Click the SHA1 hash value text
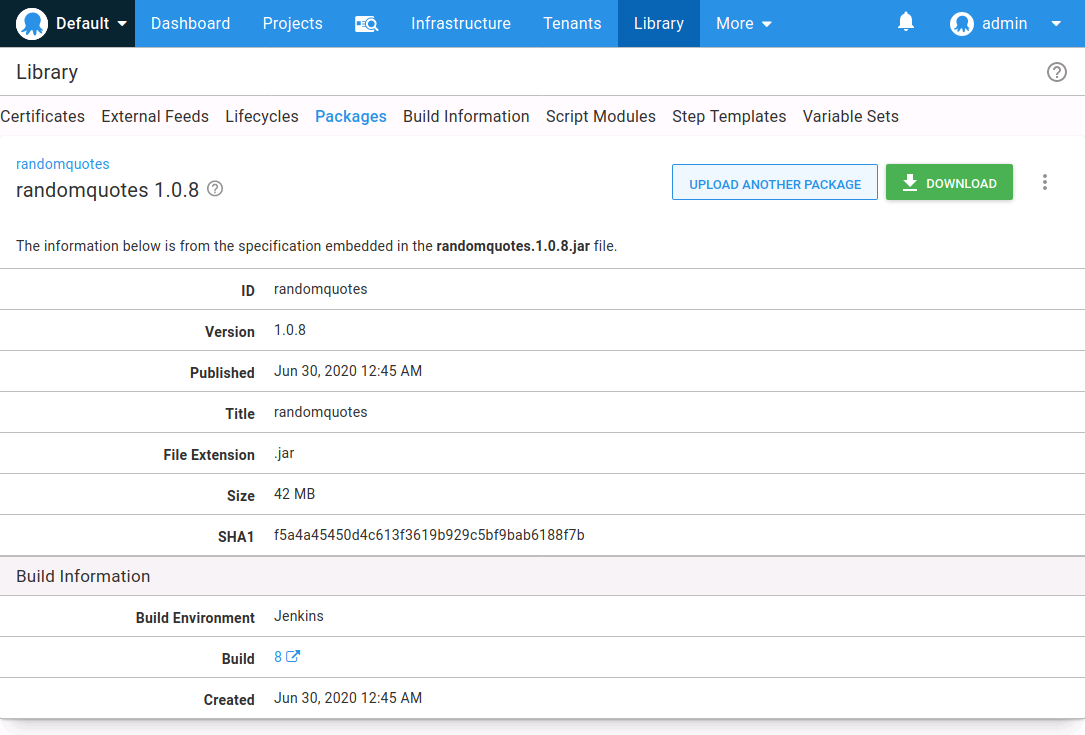The width and height of the screenshot is (1085, 735). pyautogui.click(x=429, y=535)
